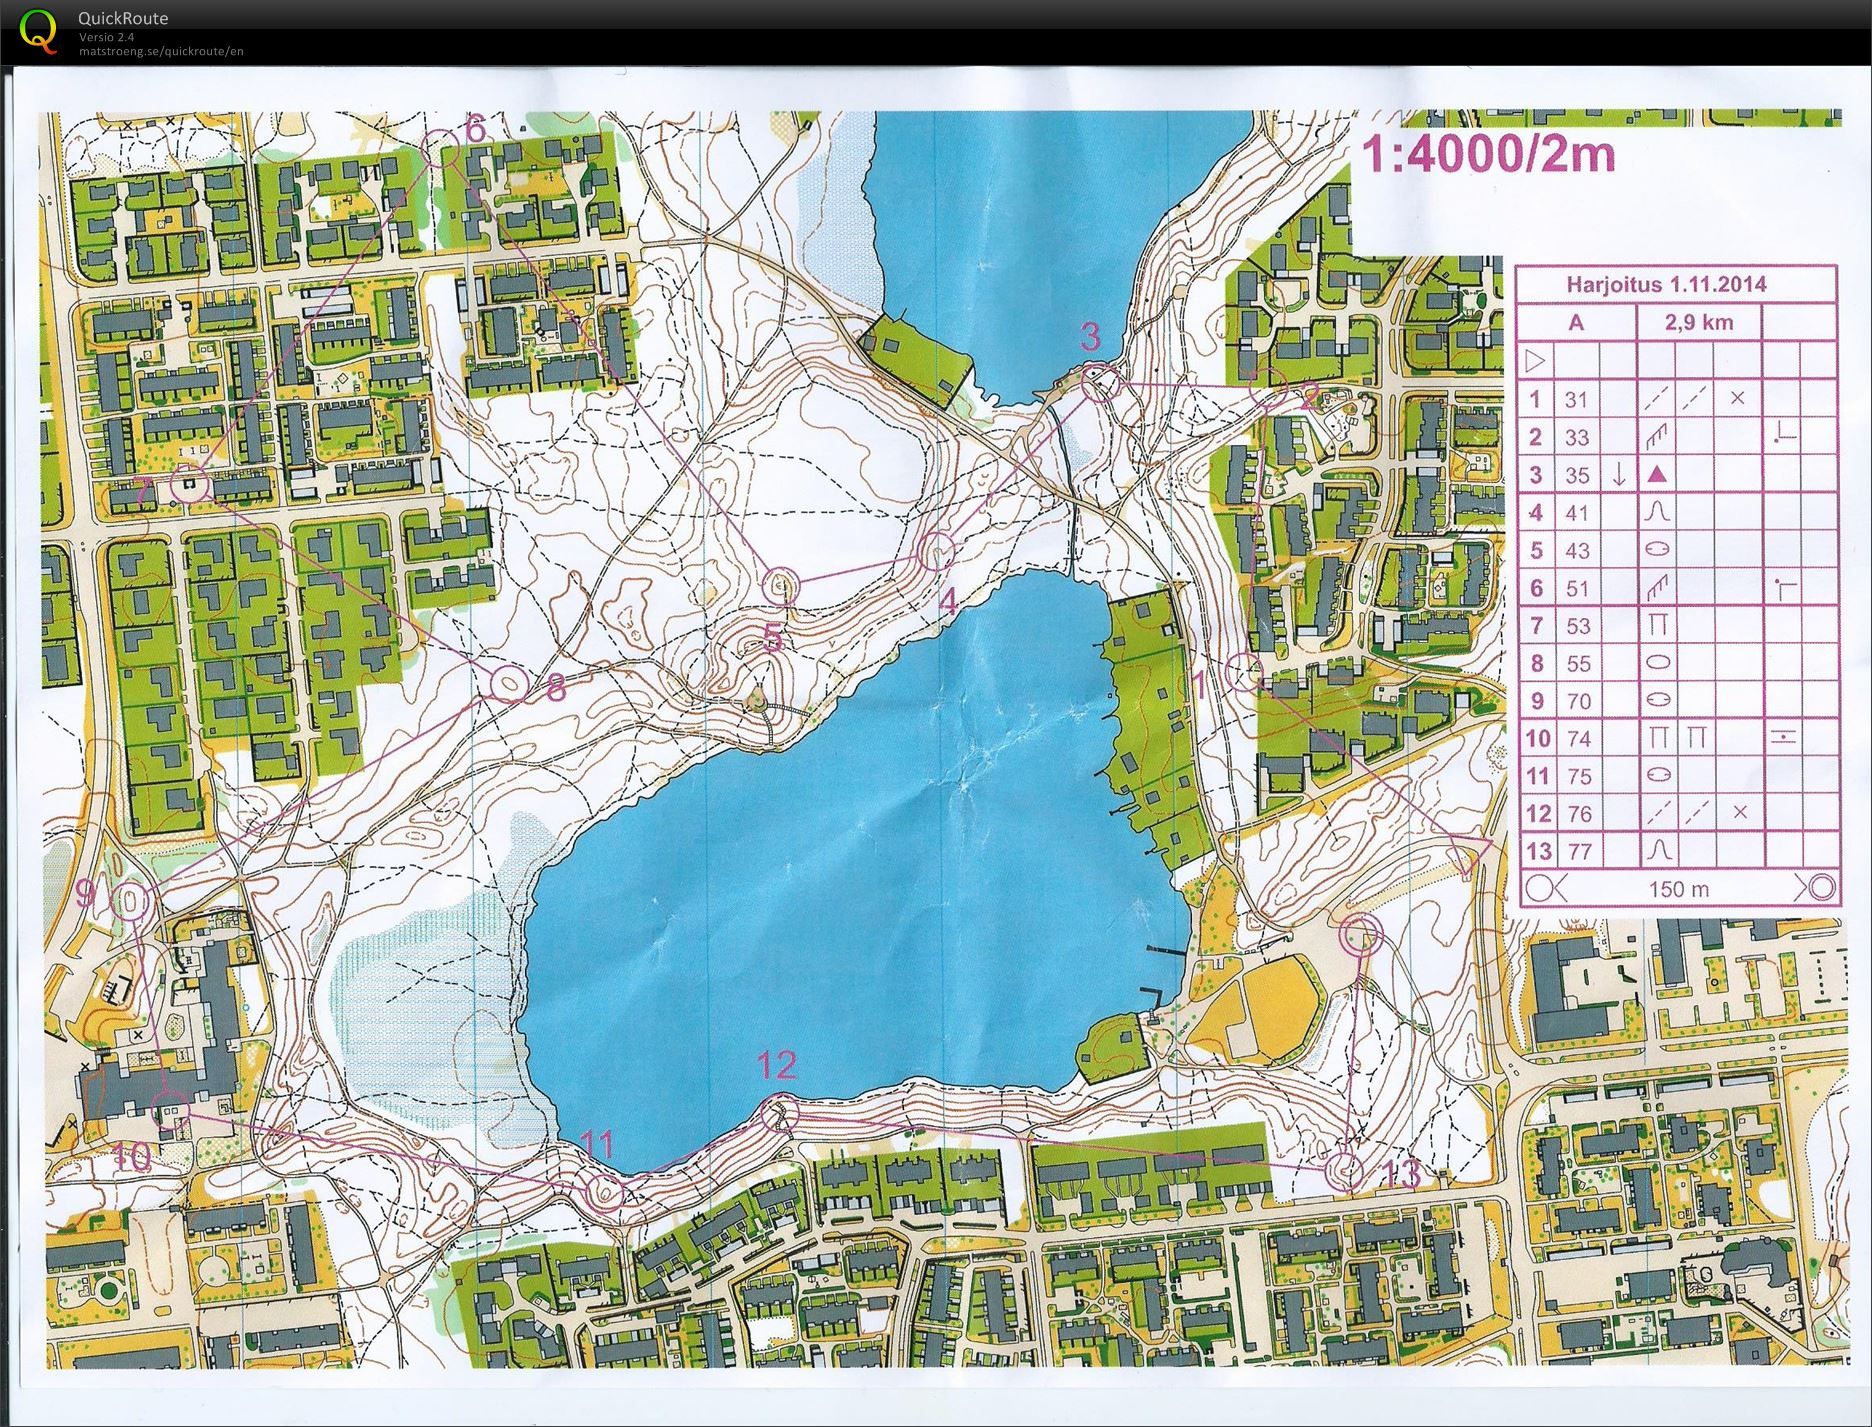Click control code "70" in the table
The height and width of the screenshot is (1427, 1872).
[x=1578, y=701]
